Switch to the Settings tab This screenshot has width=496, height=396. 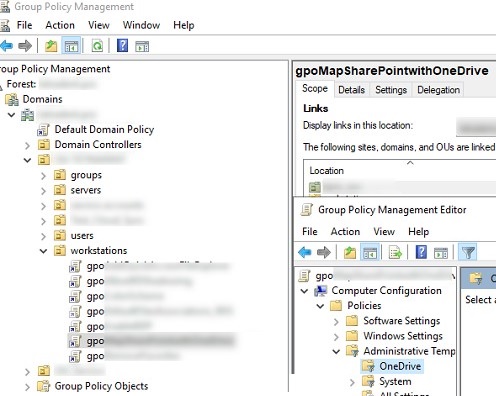(391, 90)
